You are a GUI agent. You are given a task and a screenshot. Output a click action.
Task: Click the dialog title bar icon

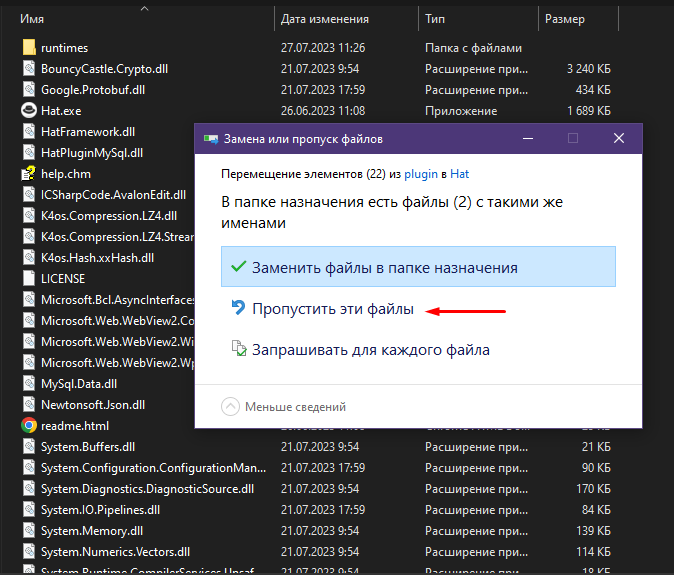point(210,139)
